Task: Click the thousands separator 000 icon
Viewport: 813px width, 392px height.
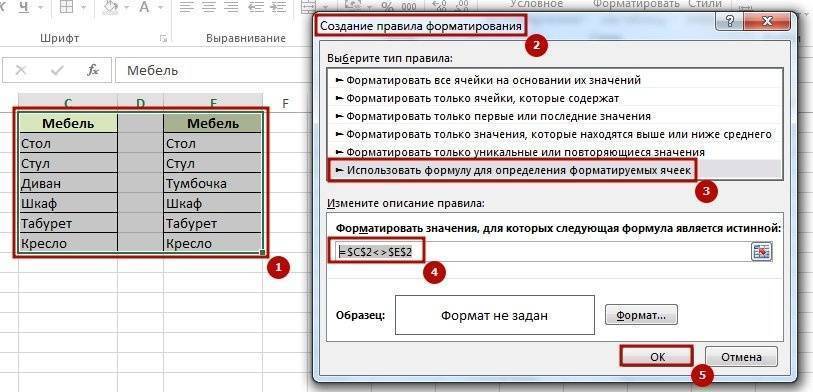Action: [x=409, y=6]
